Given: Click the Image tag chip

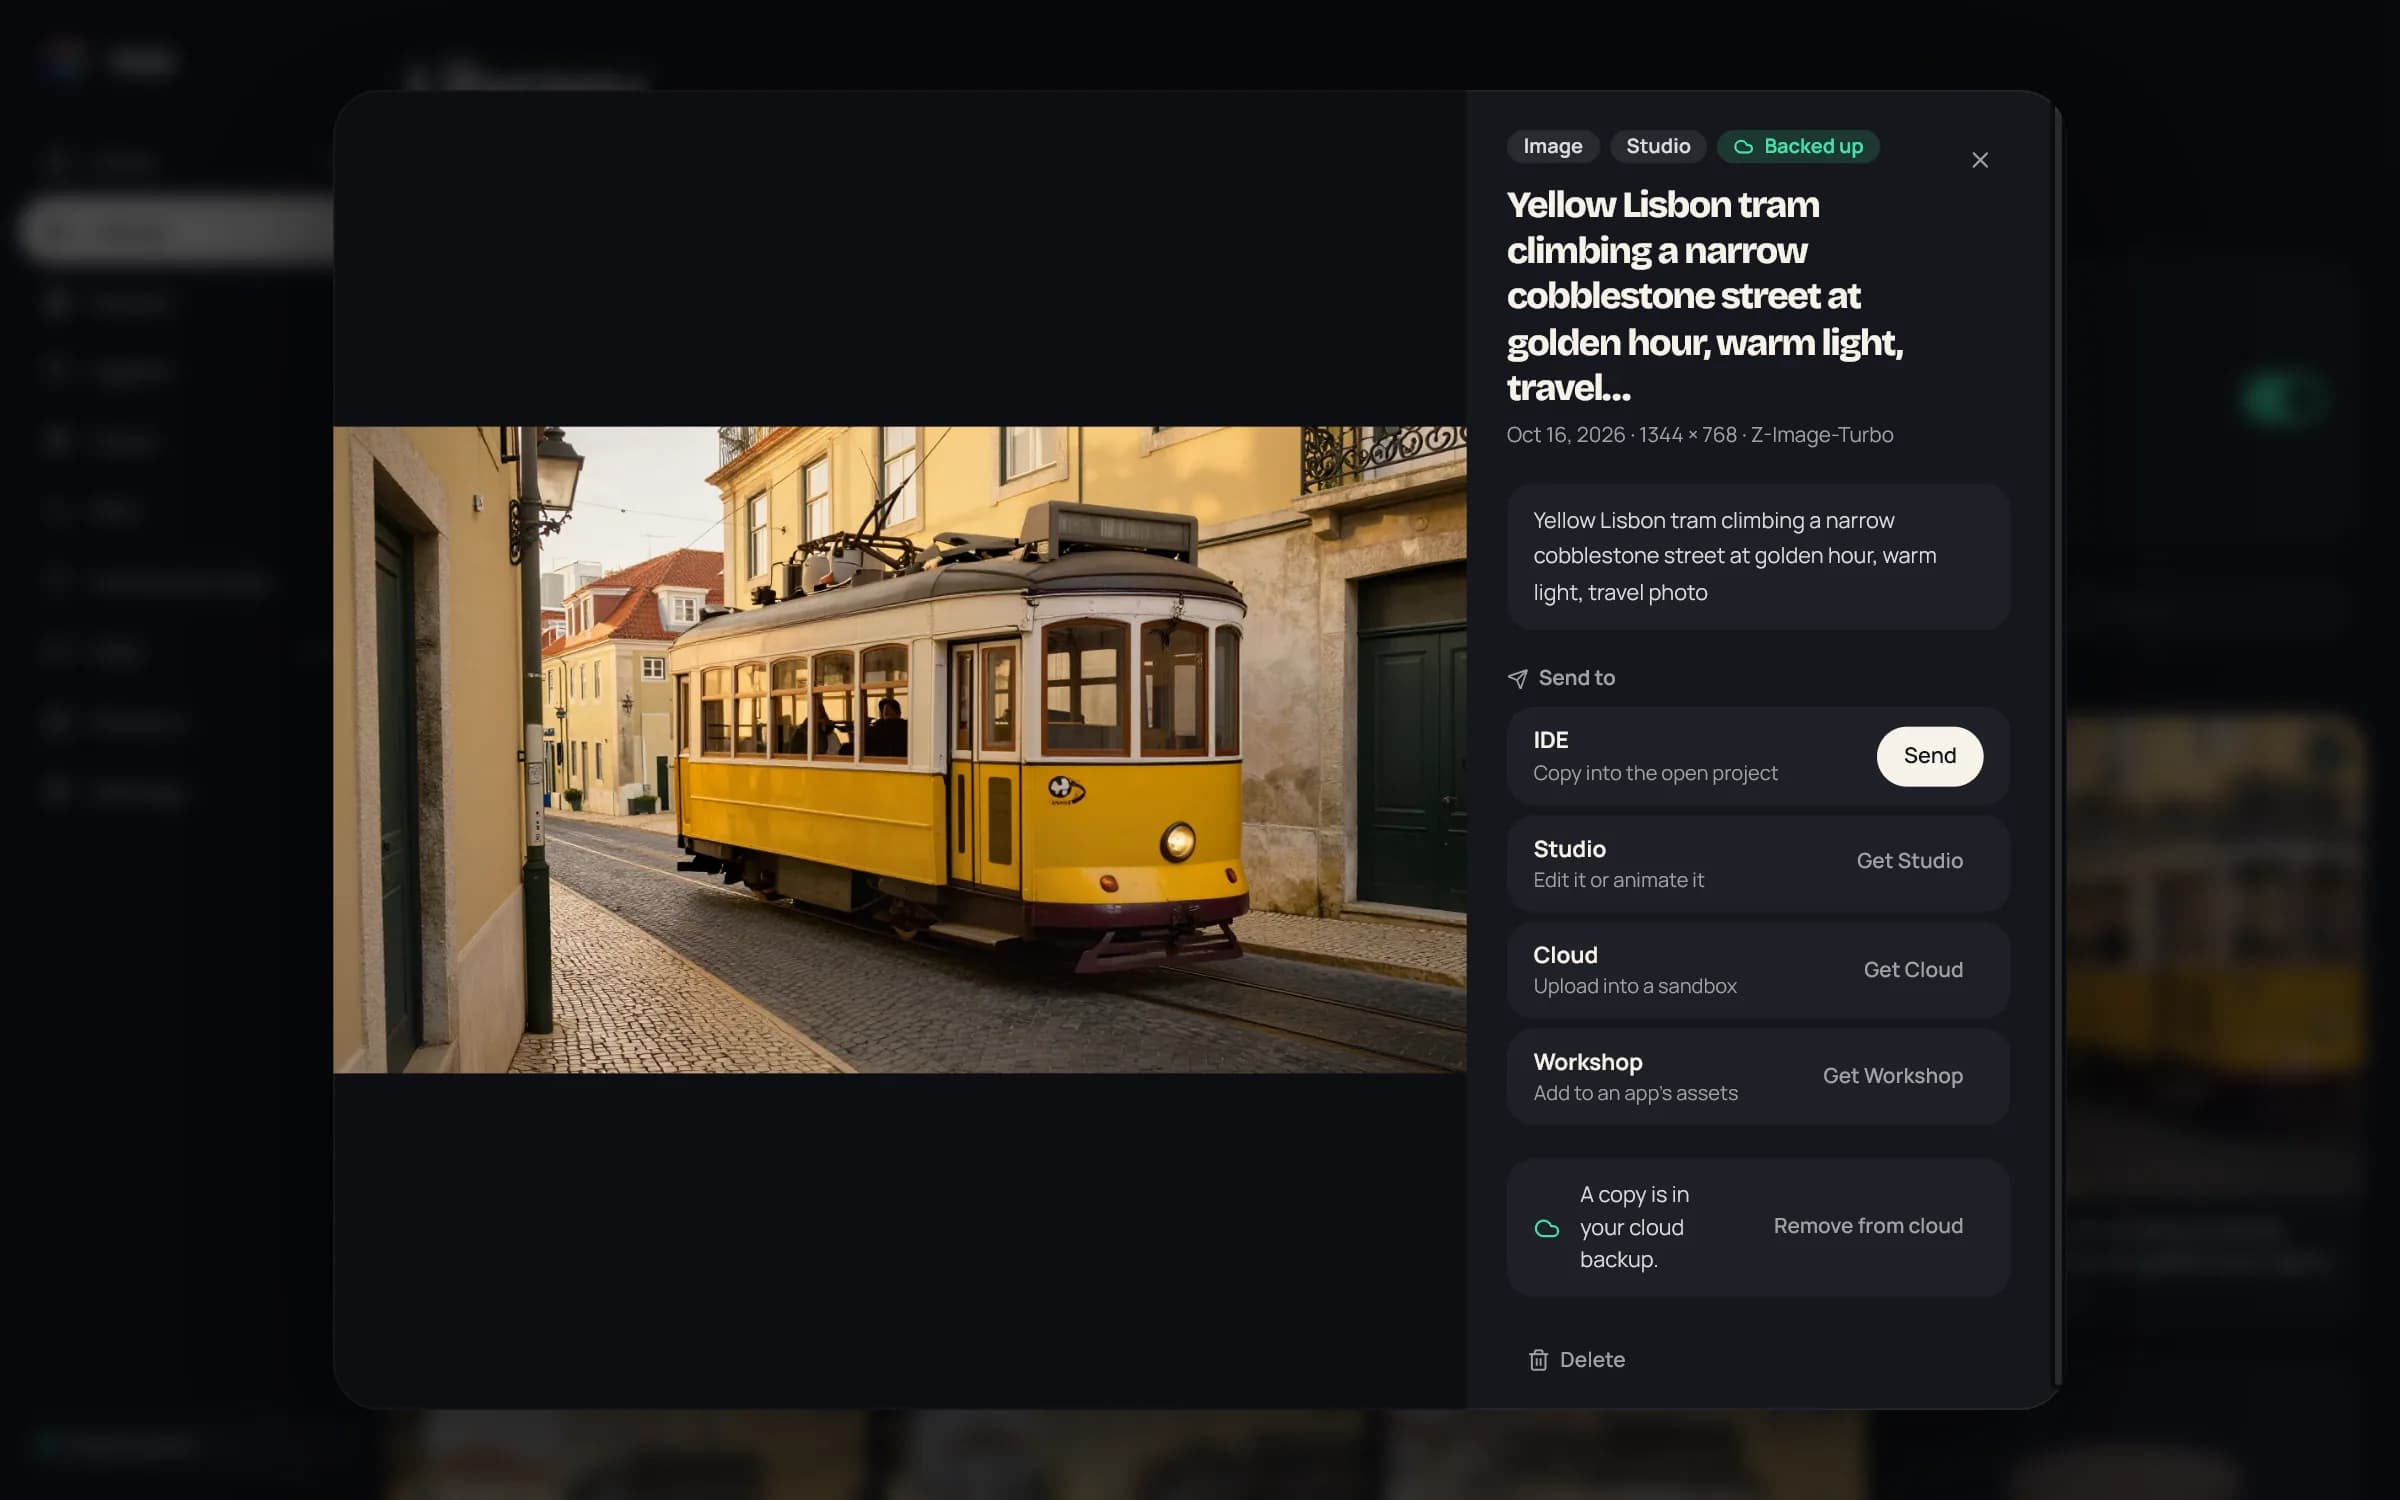Looking at the screenshot, I should click(x=1552, y=146).
